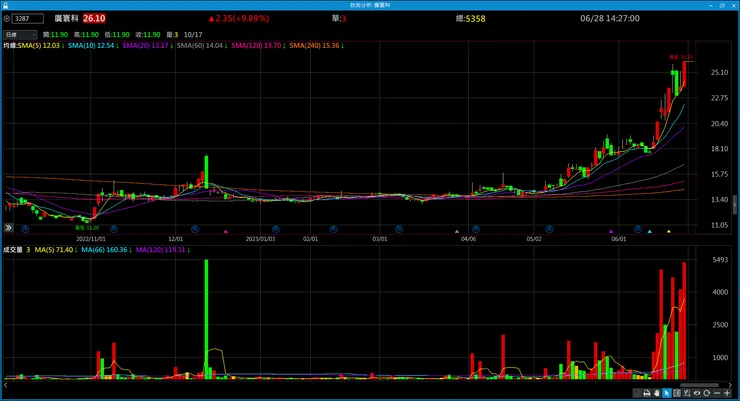Click the 單:3 tick volume readout
740x401 pixels.
(x=339, y=18)
